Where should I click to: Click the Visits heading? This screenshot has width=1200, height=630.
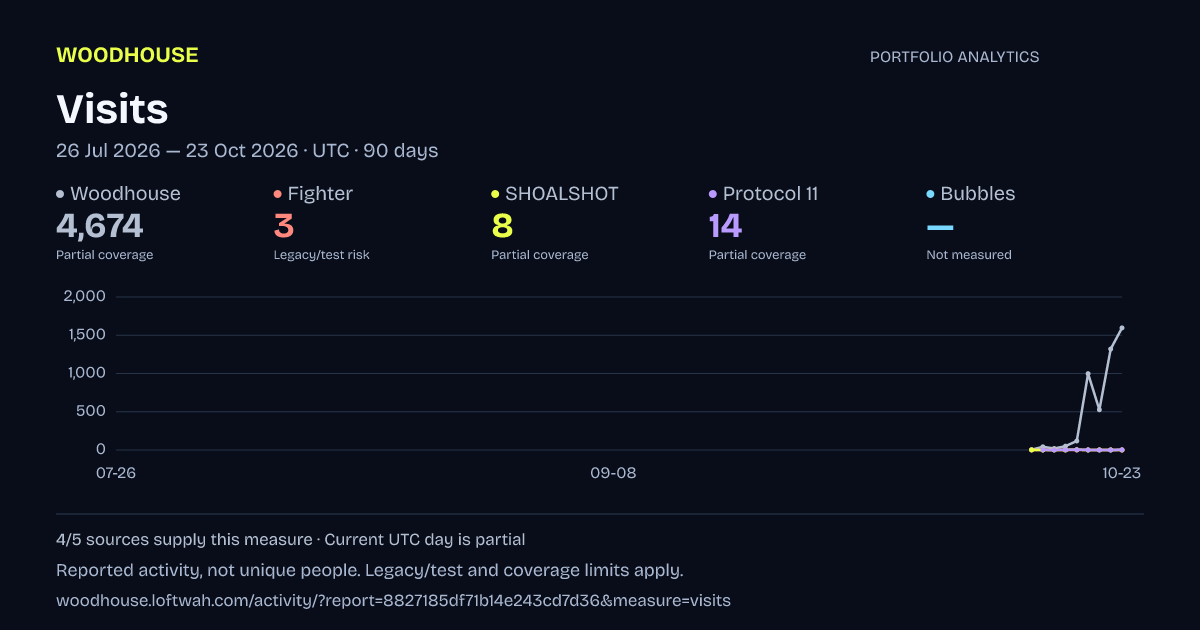click(112, 109)
